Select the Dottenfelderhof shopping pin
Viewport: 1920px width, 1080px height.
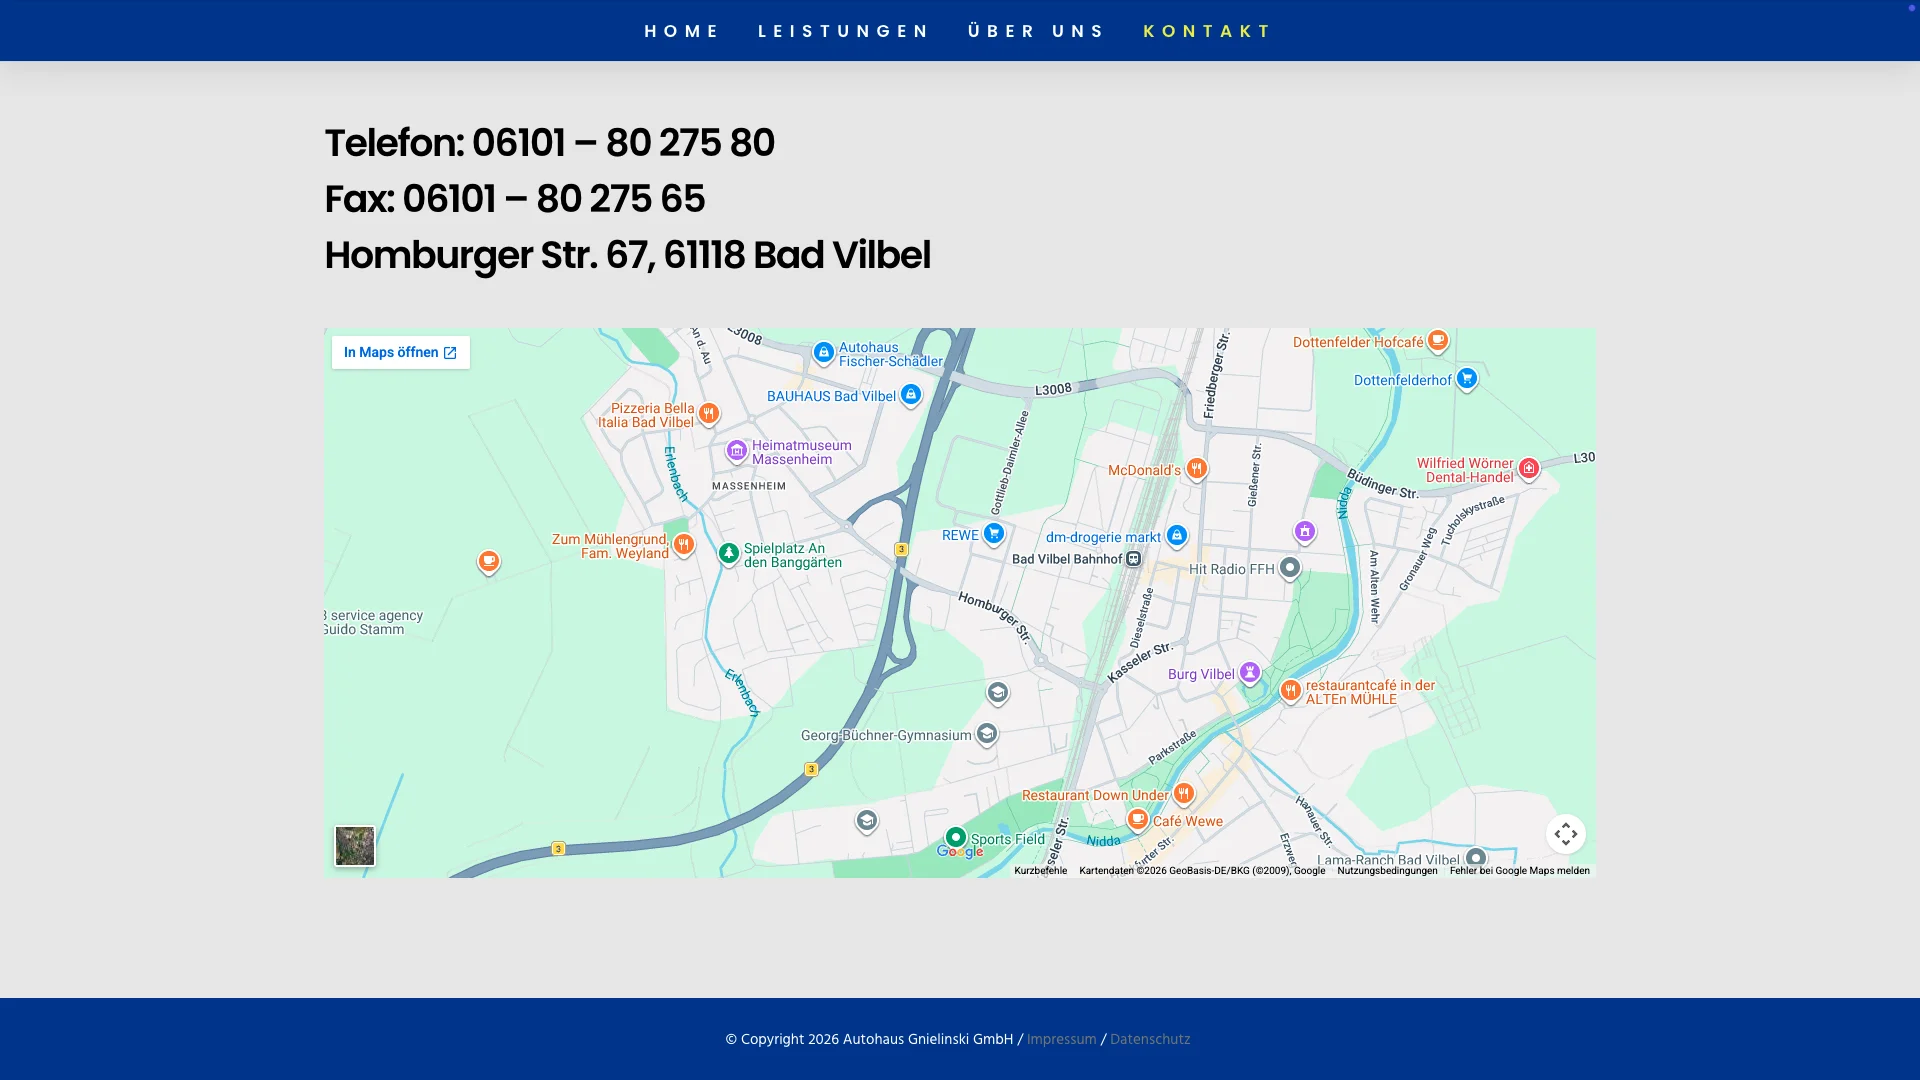tap(1467, 380)
